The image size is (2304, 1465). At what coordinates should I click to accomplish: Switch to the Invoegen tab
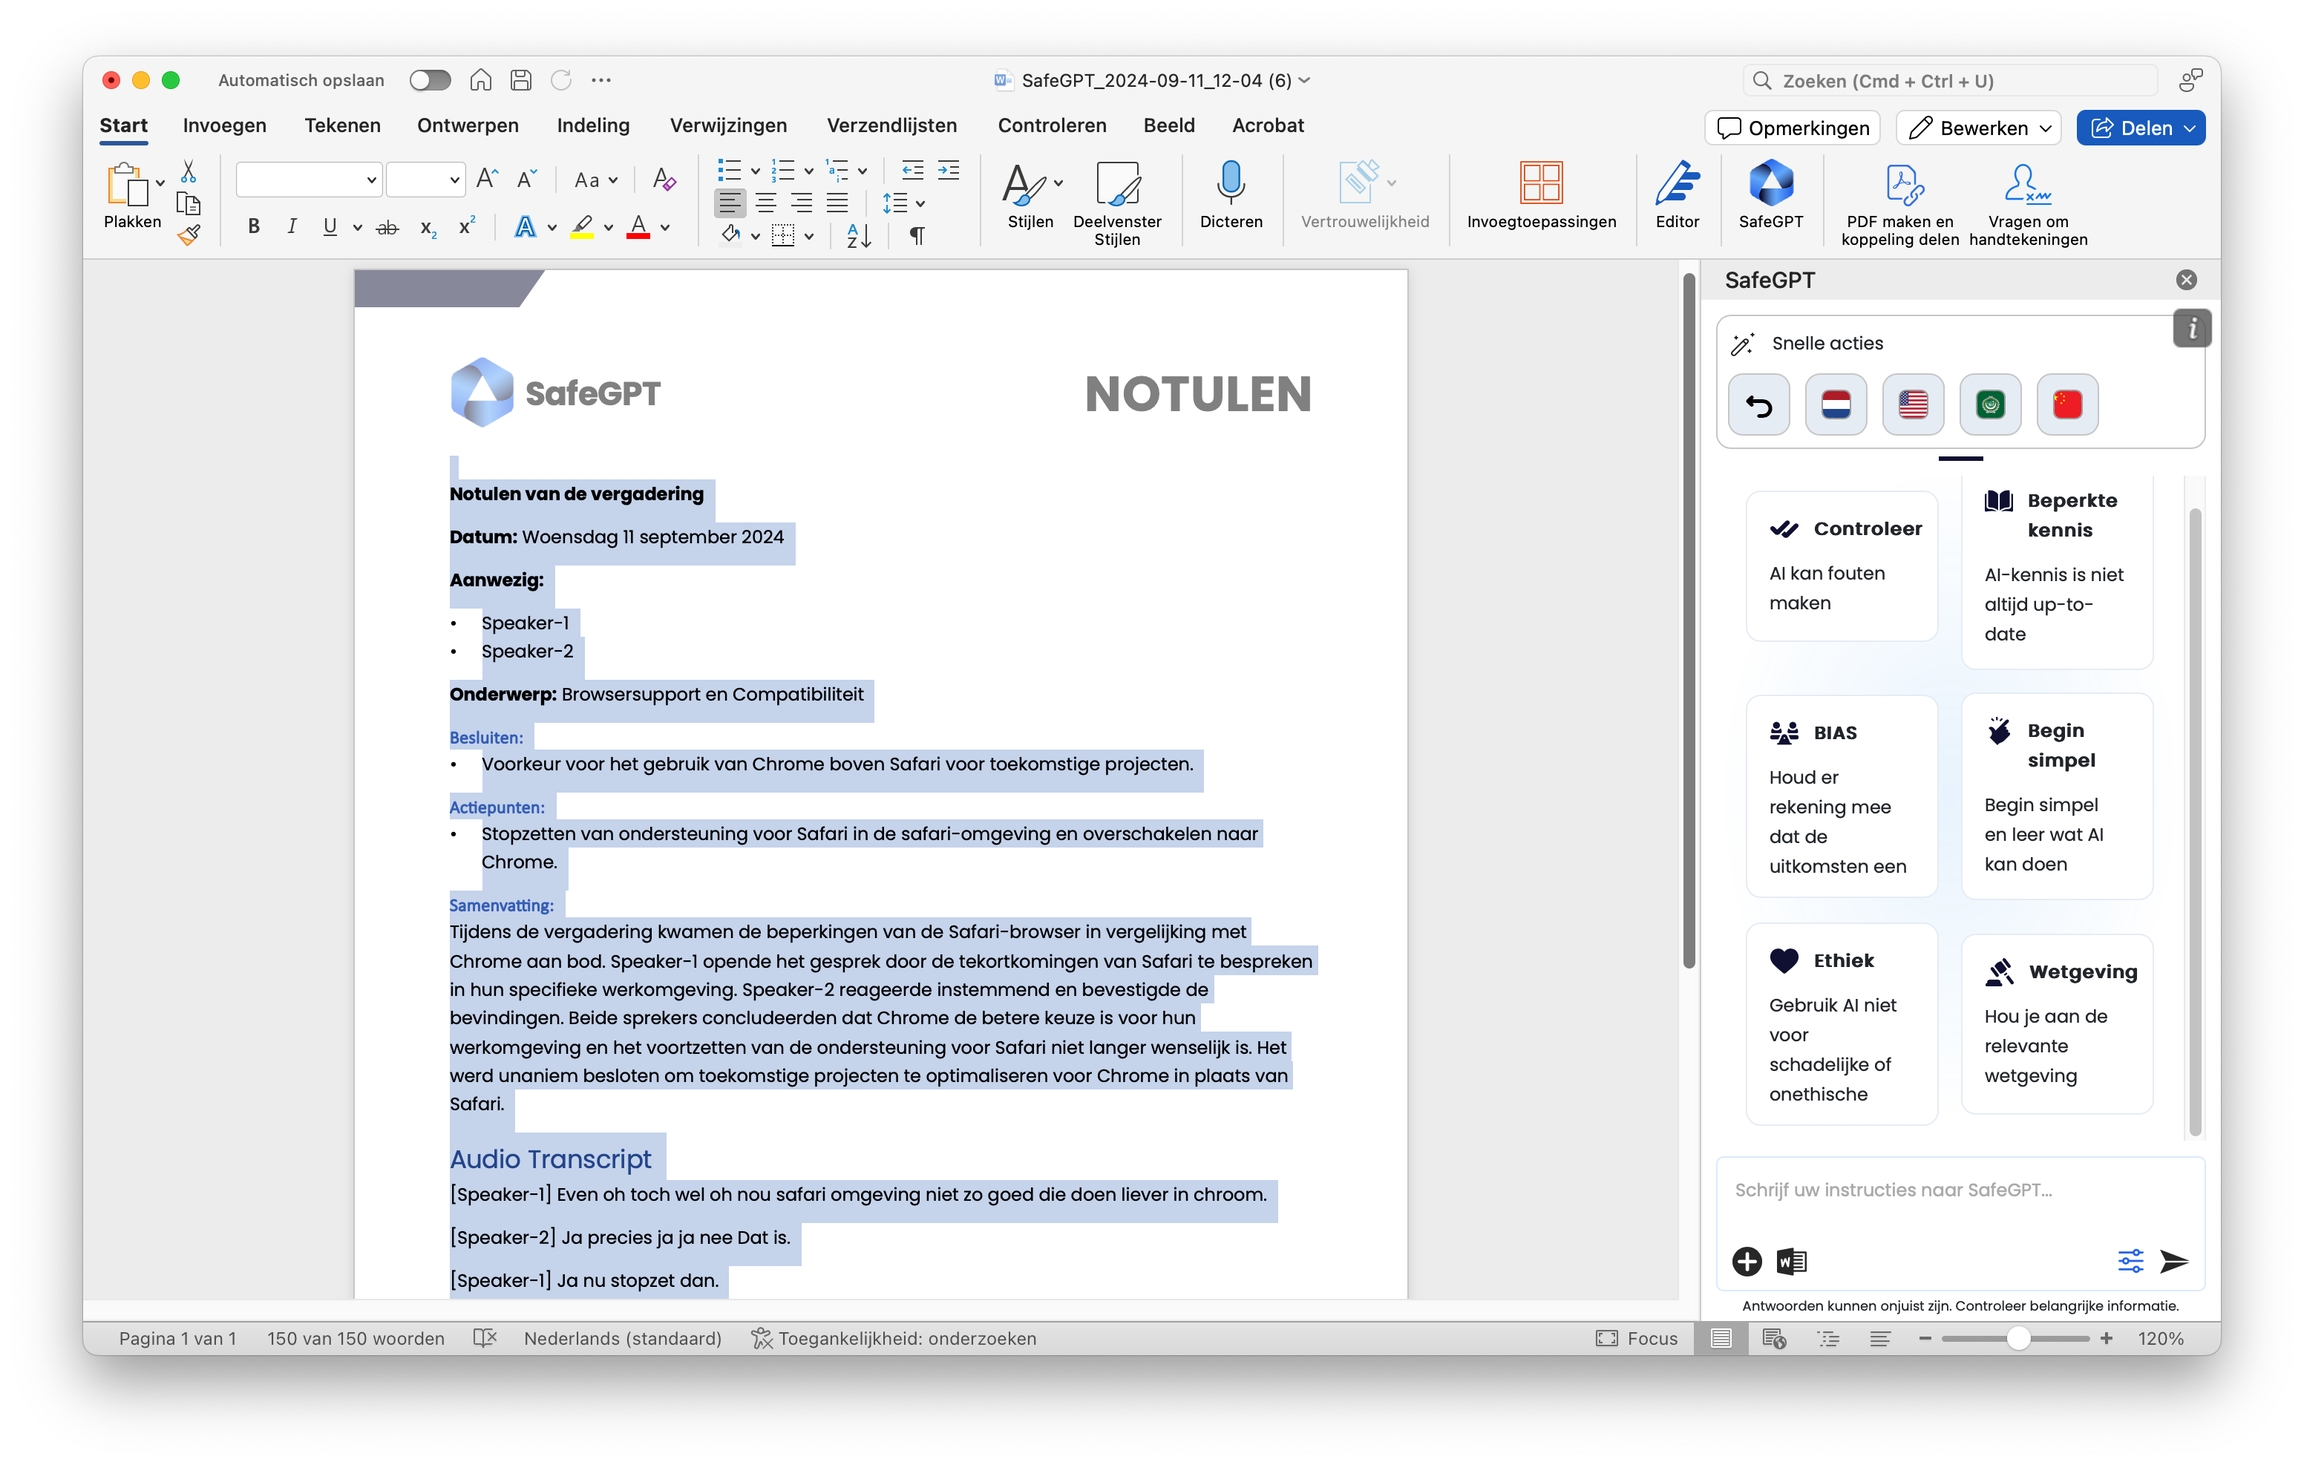[224, 125]
